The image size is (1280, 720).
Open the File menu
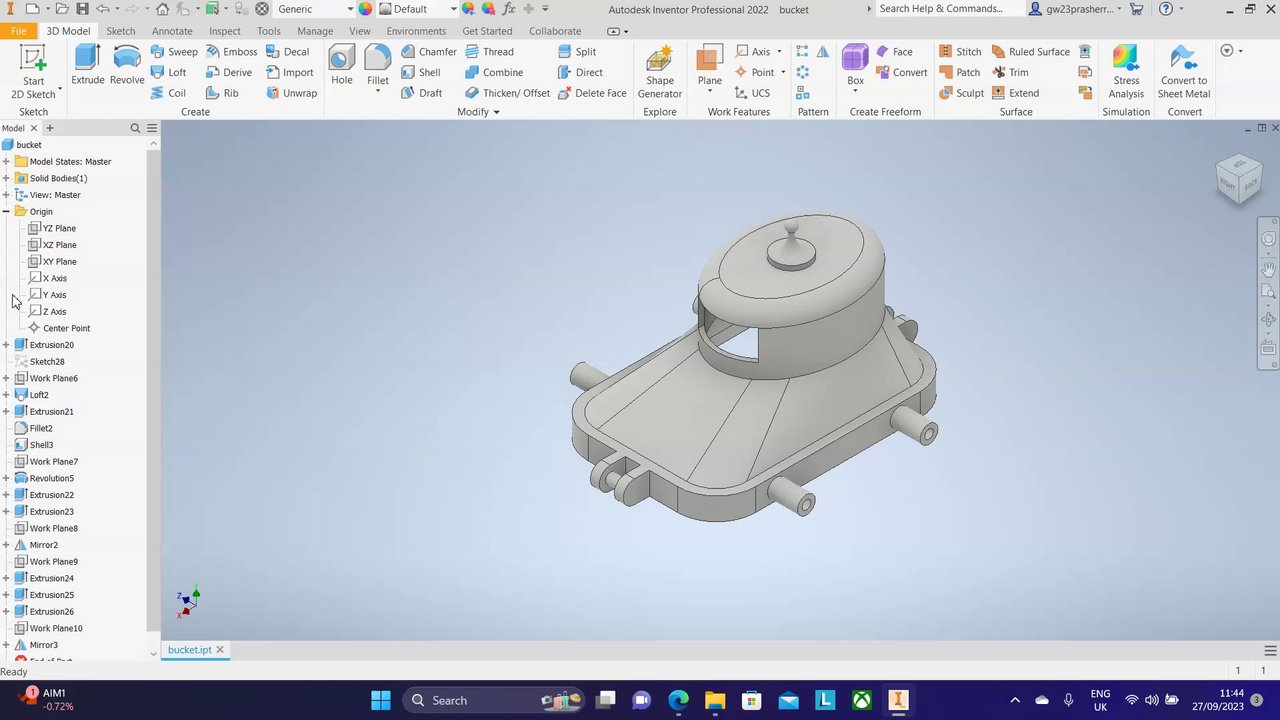[19, 31]
